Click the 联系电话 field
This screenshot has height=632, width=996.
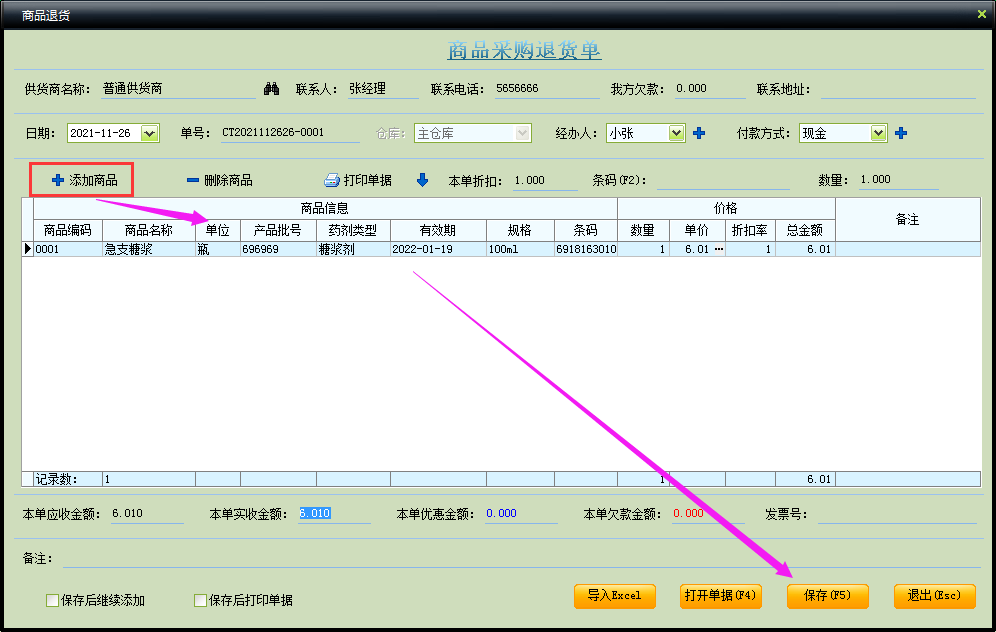pyautogui.click(x=547, y=89)
